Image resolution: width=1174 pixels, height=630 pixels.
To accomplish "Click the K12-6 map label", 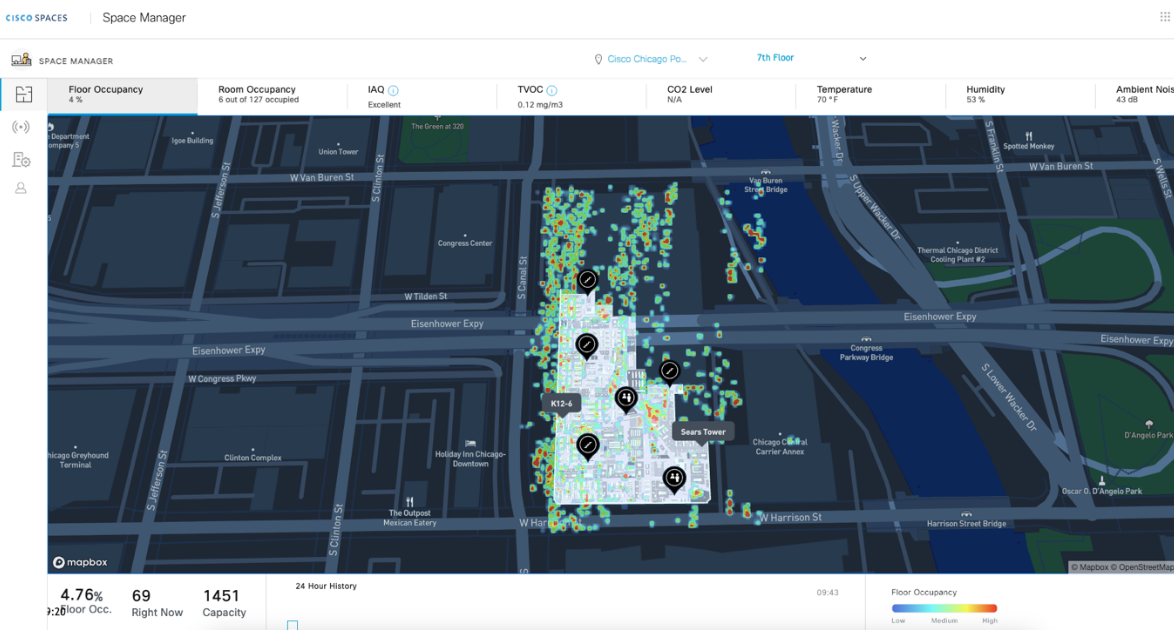I will [561, 403].
